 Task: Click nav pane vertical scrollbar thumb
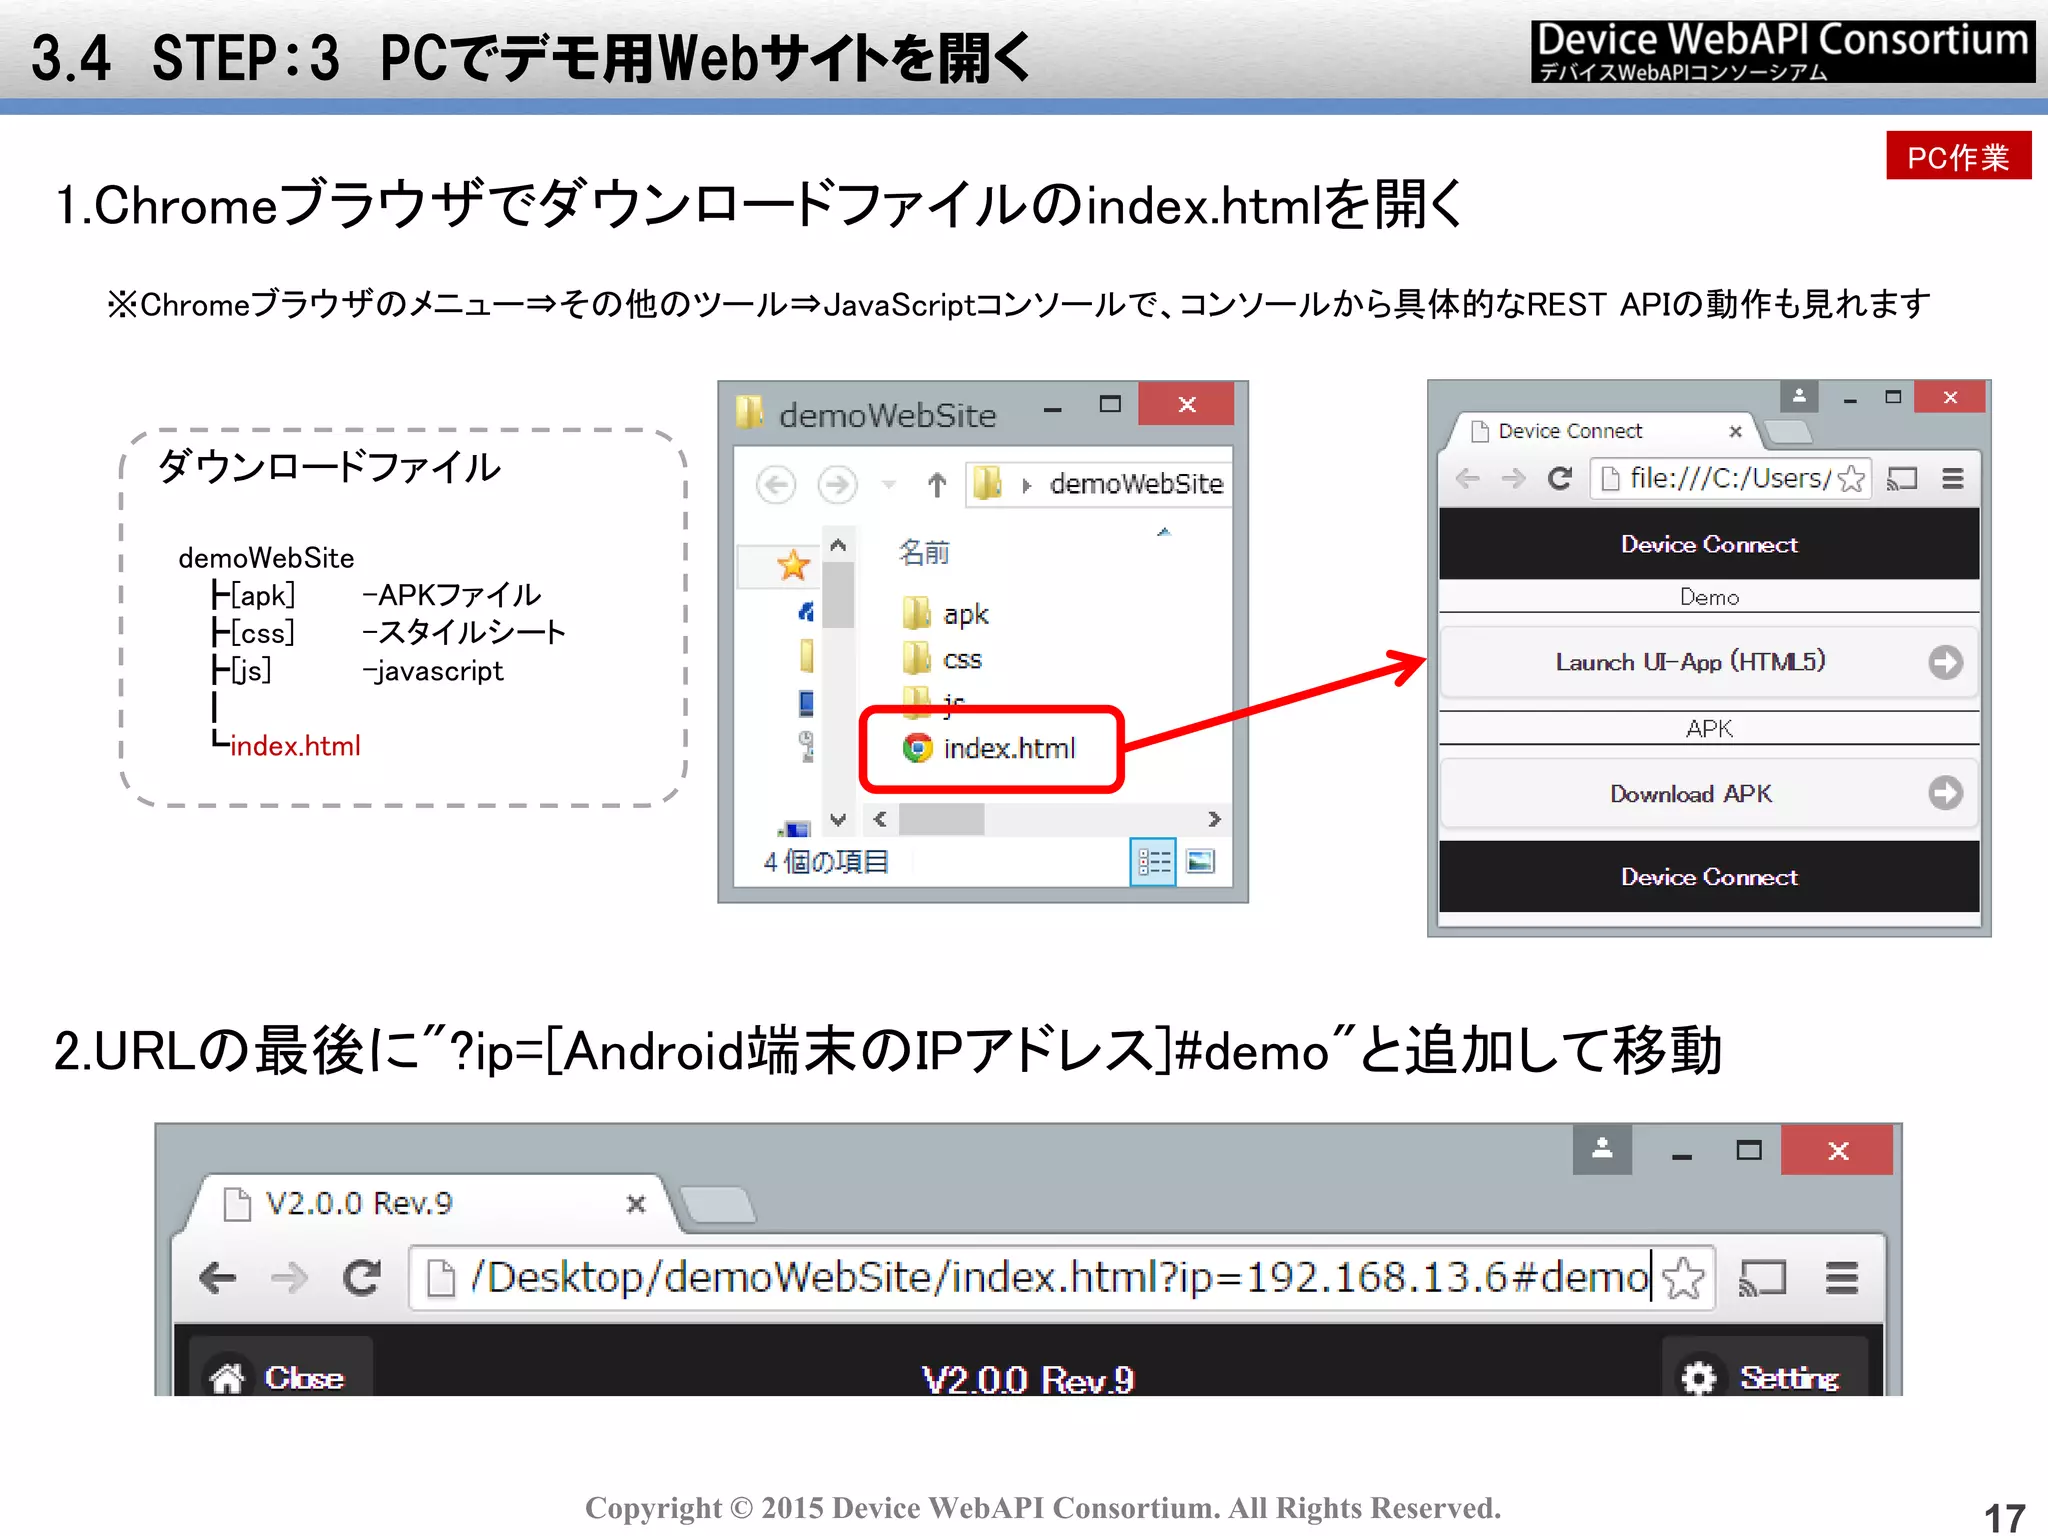838,594
